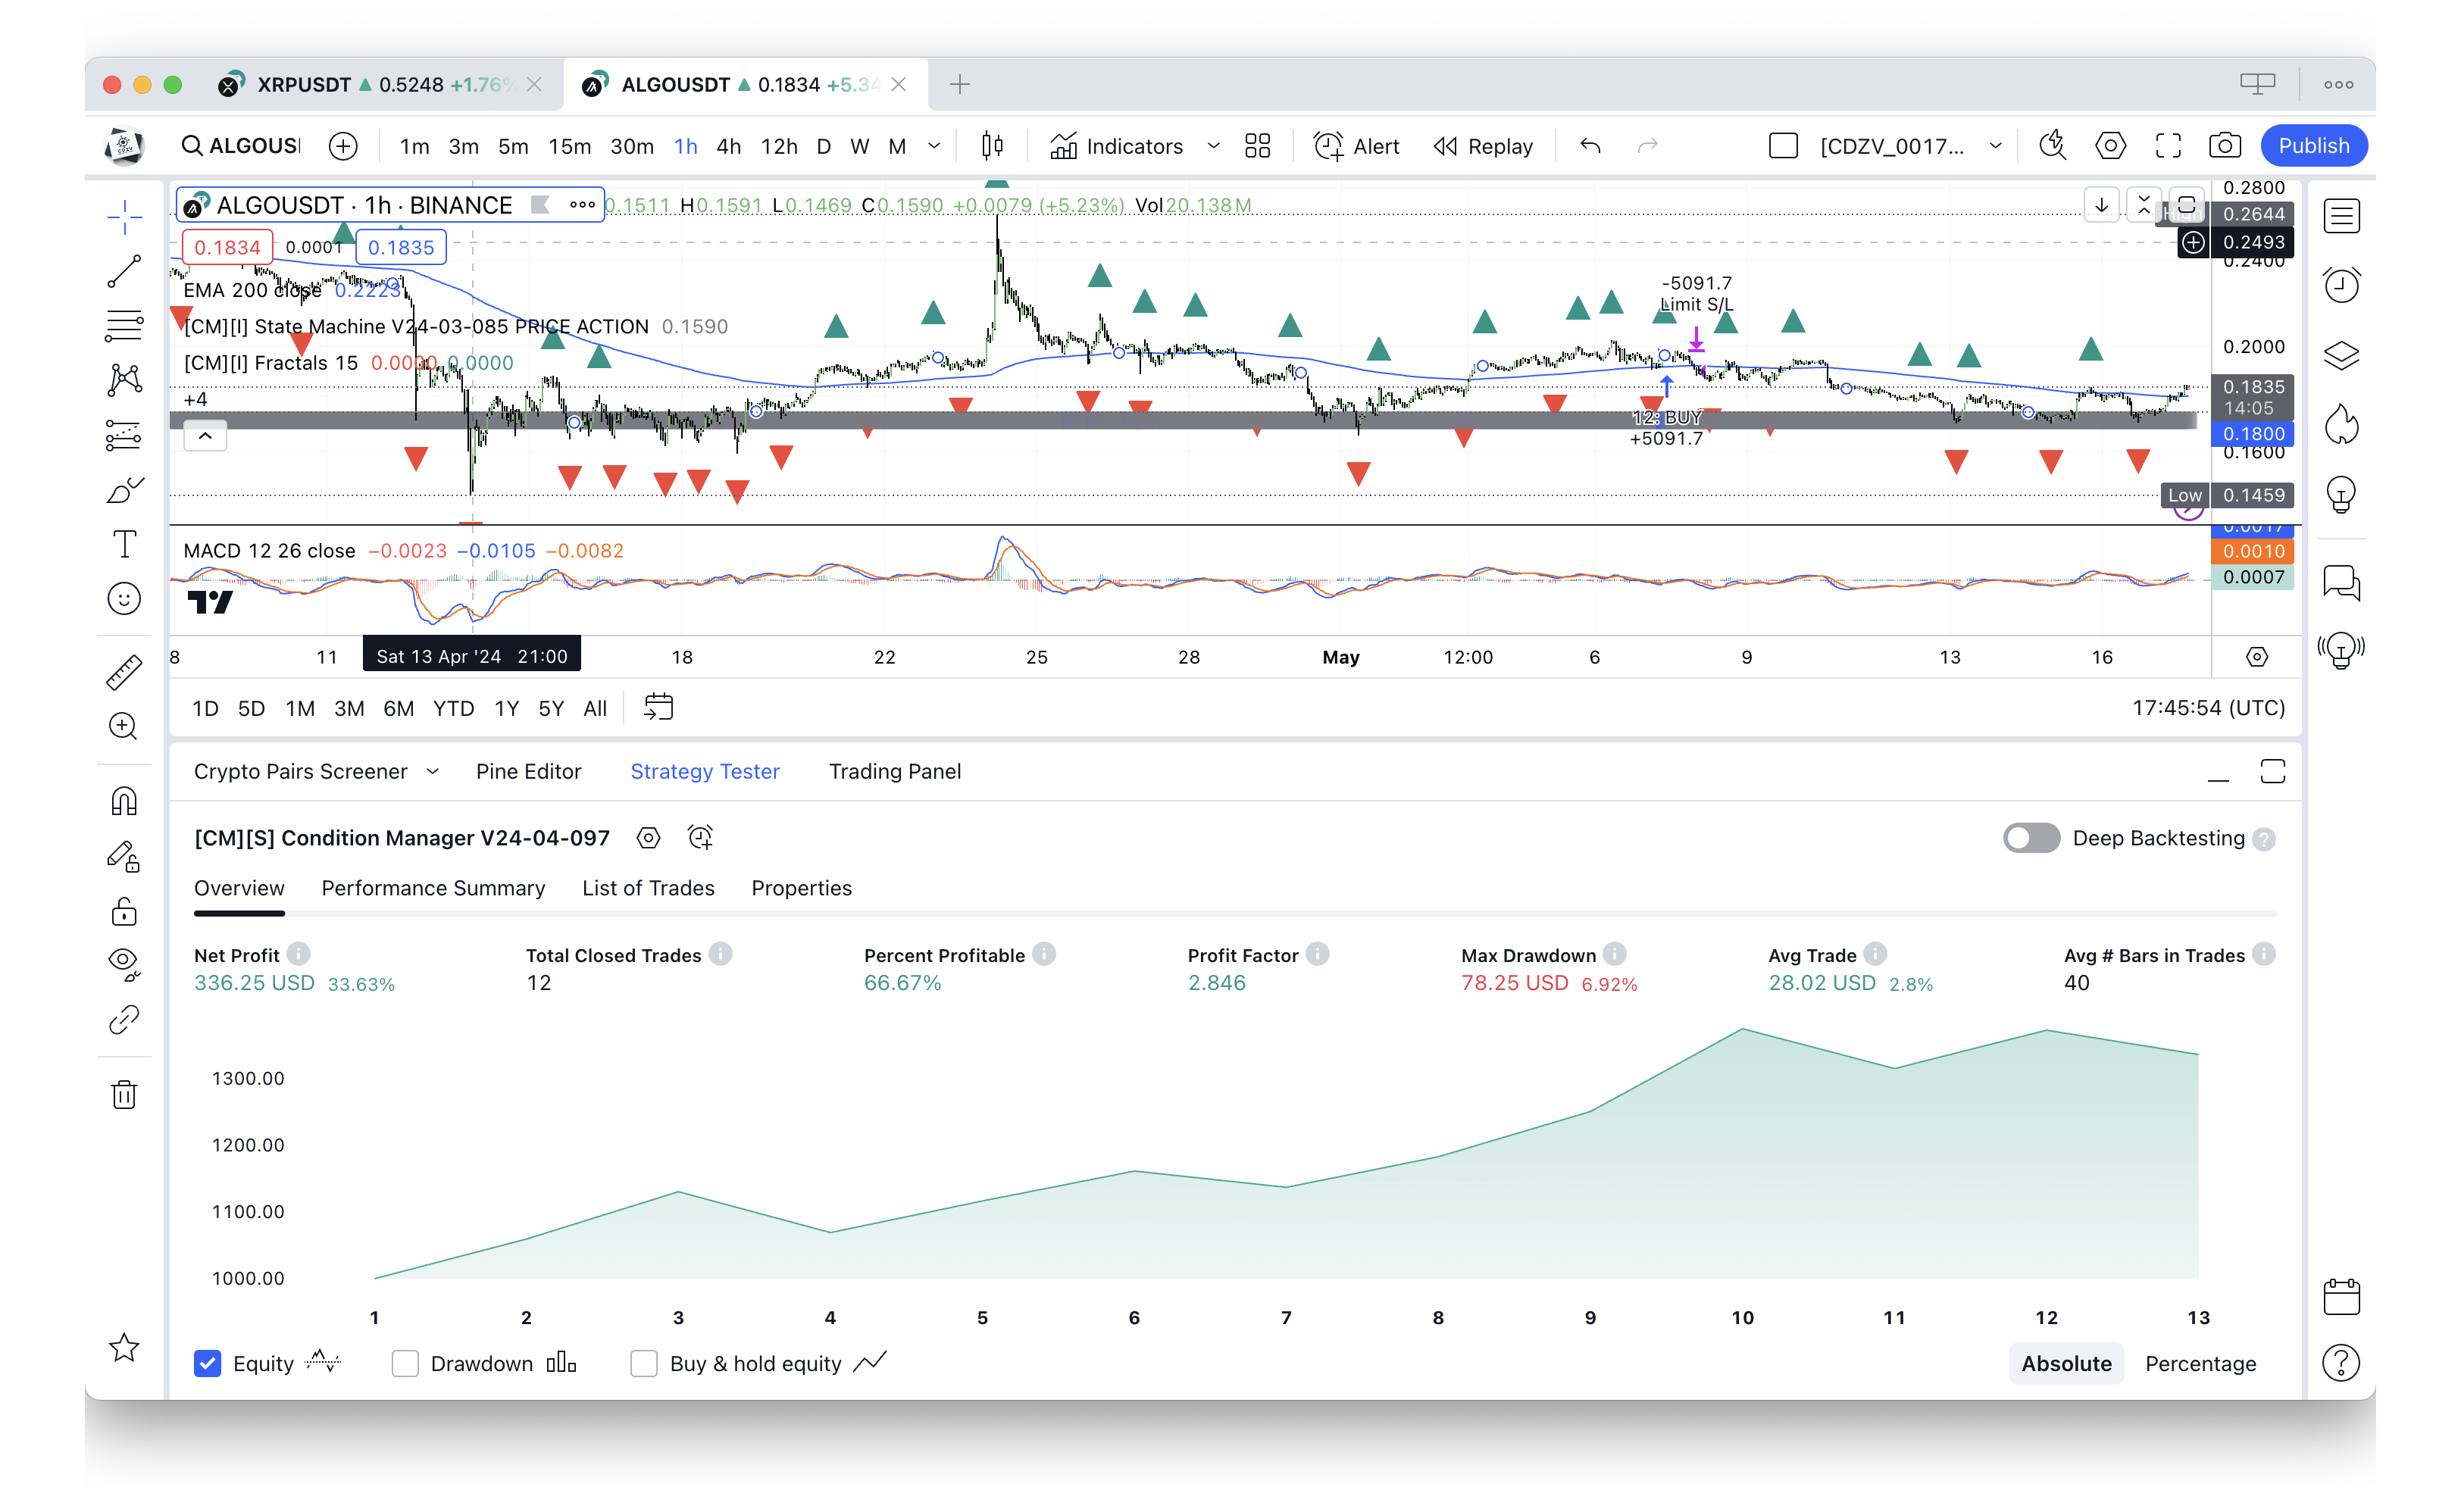Expand the timeframe dropdown next to M
This screenshot has width=2461, height=1512.
coord(934,146)
